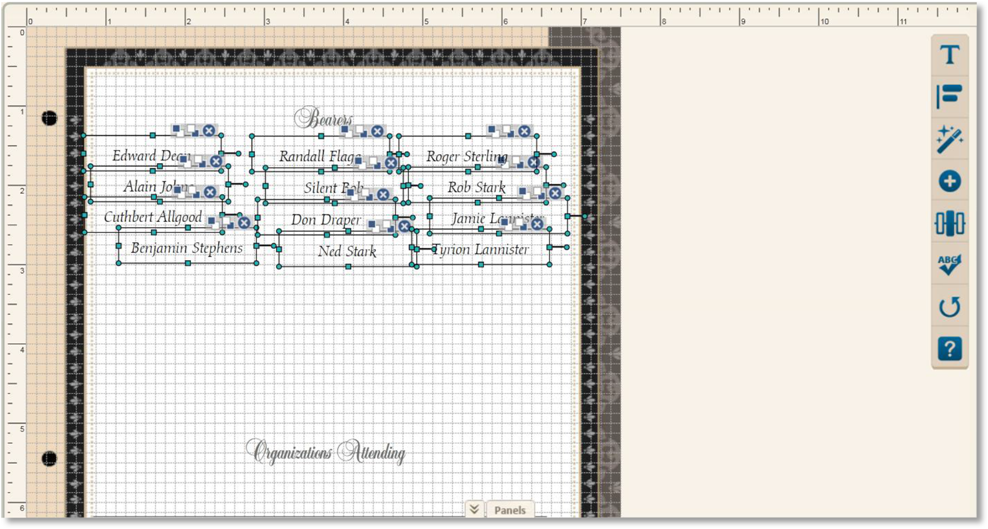Expand the double-chevron beside the Panels tab

coord(474,510)
